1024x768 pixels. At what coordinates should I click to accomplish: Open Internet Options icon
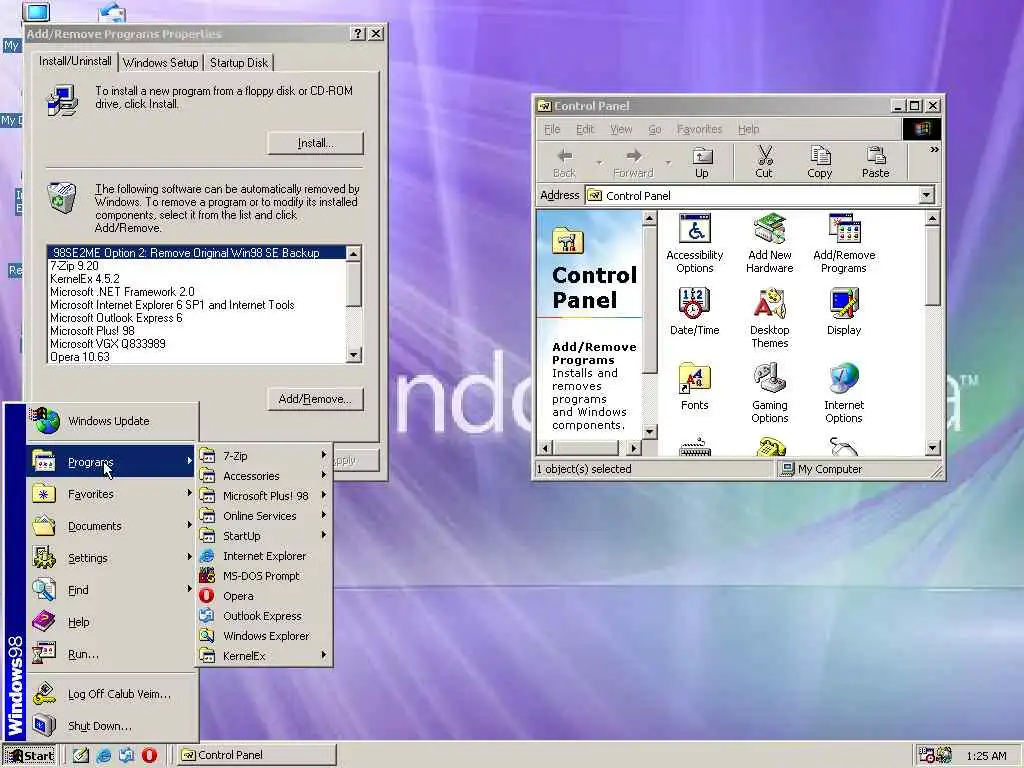tap(844, 393)
